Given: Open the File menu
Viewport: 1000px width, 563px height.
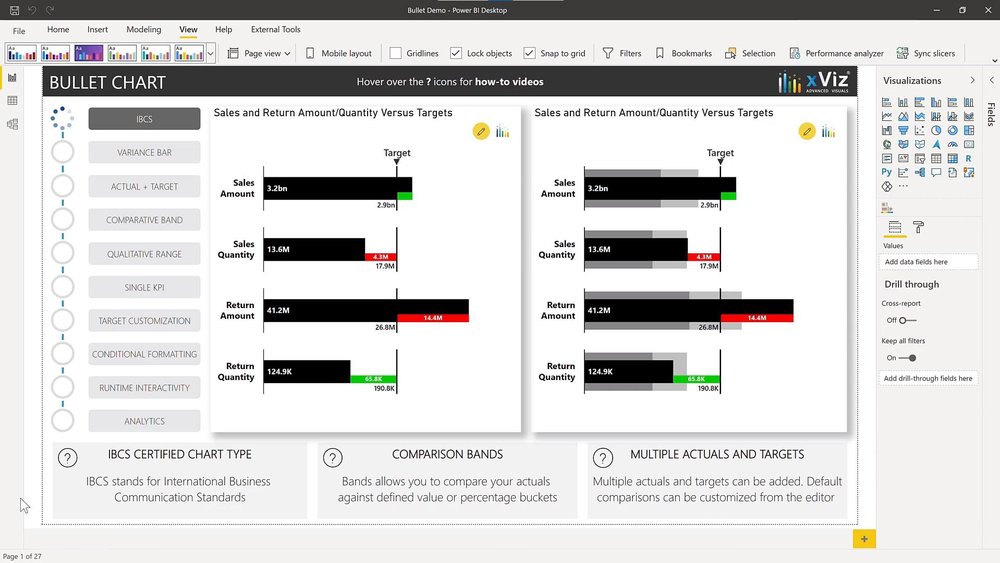Looking at the screenshot, I should 19,30.
